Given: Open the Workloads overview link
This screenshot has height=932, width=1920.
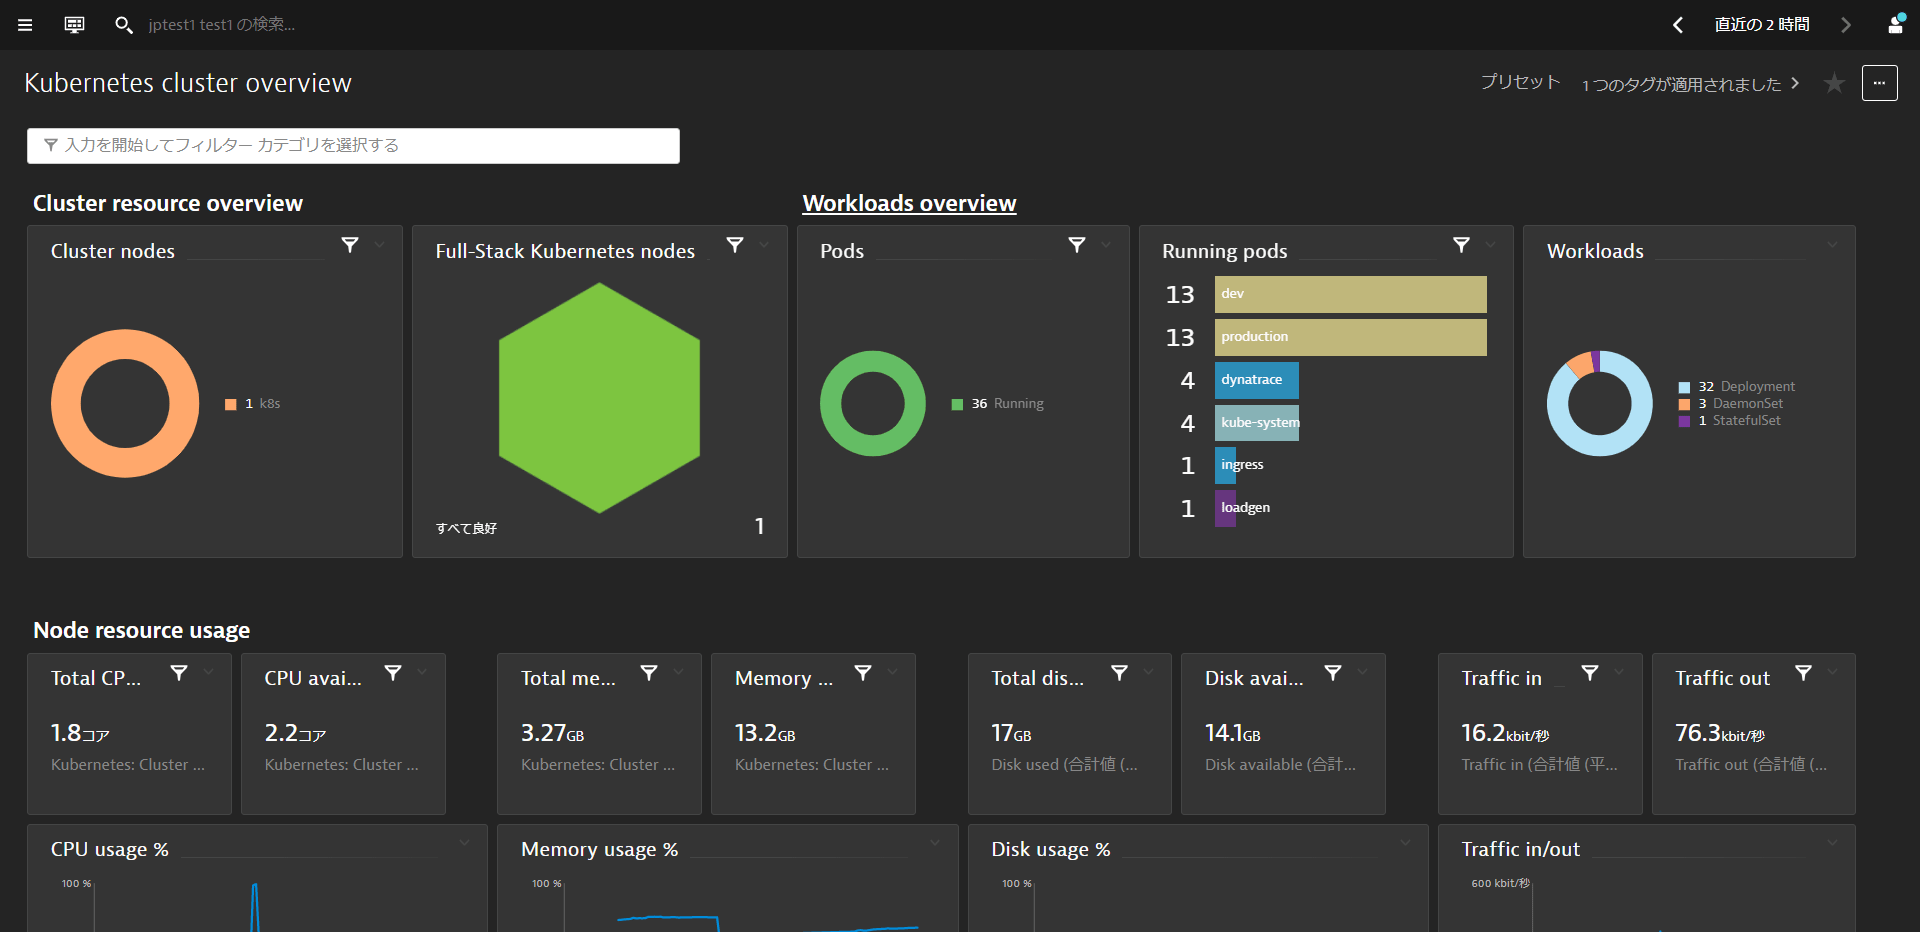Looking at the screenshot, I should [908, 203].
